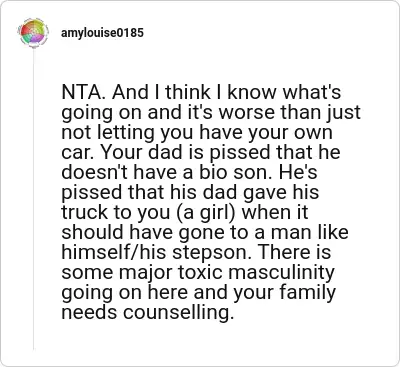Click the line "pissed that his dad gave his"
Viewport: 400px width, 367px height.
[x=190, y=192]
